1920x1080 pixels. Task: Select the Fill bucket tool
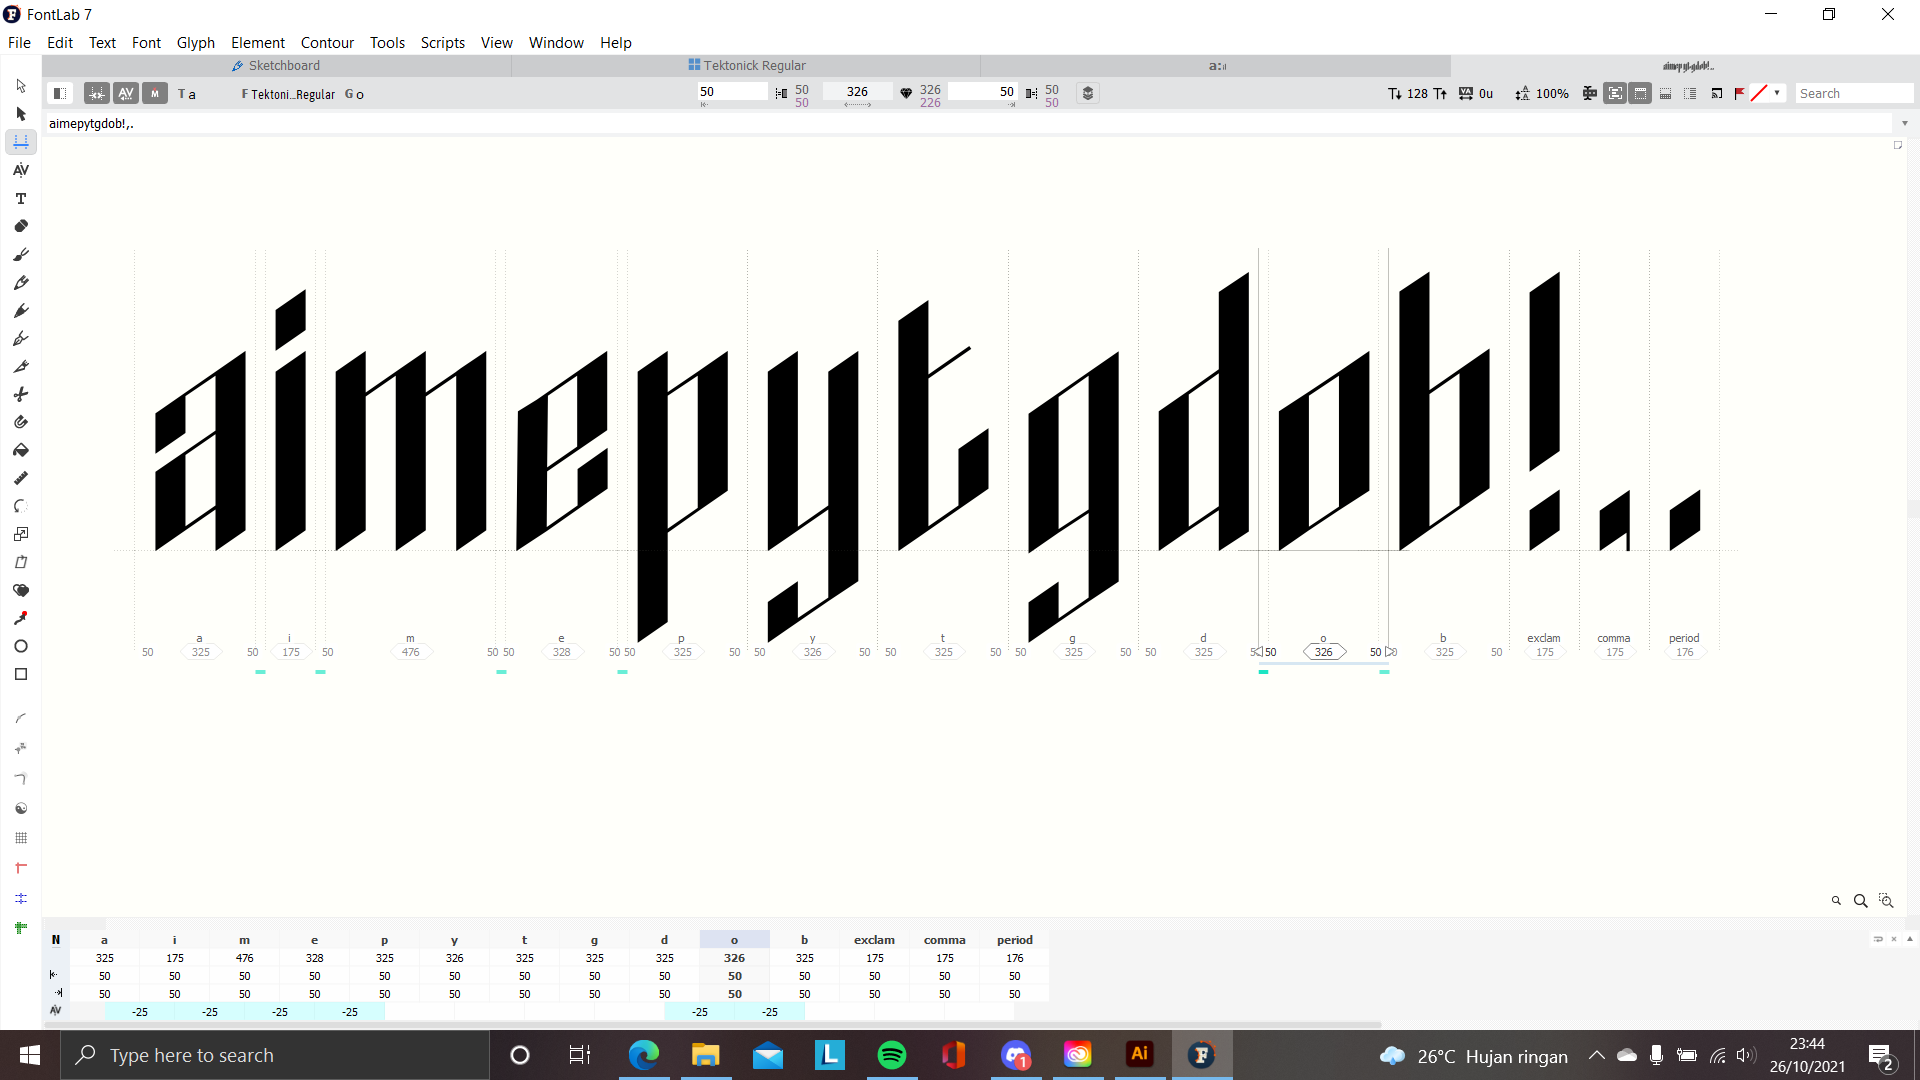[x=21, y=450]
